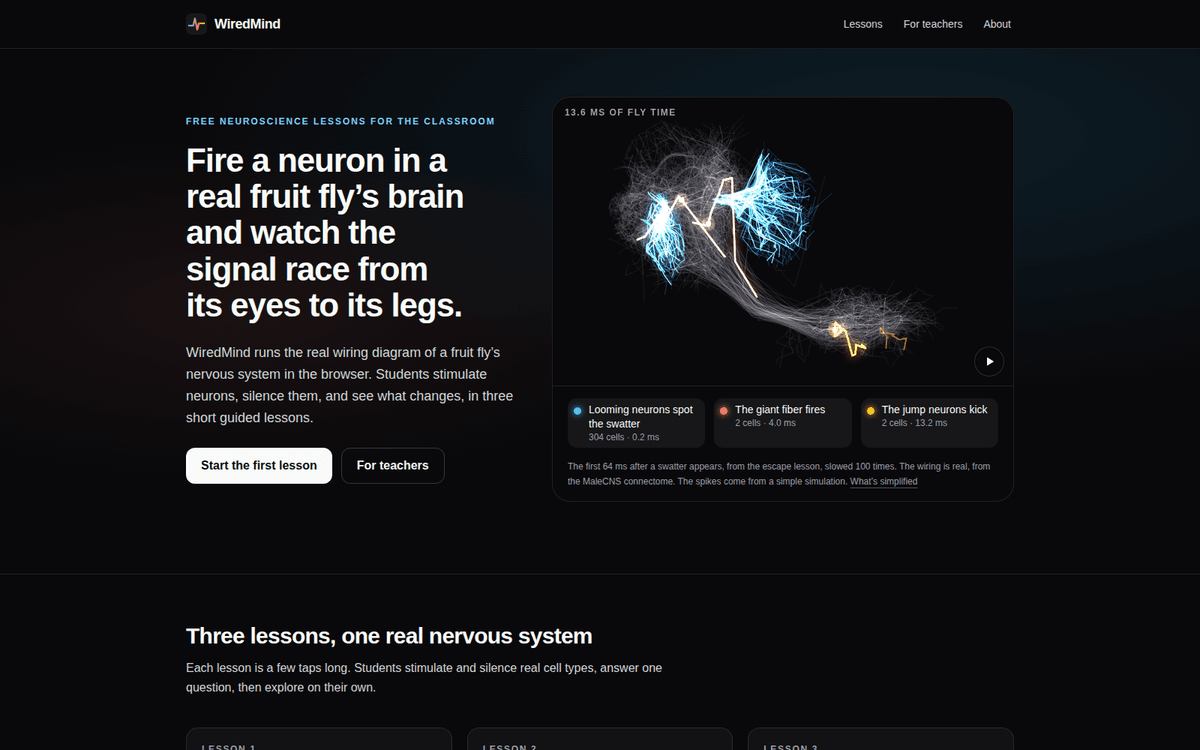Select The jump neurons kick card

coord(929,423)
